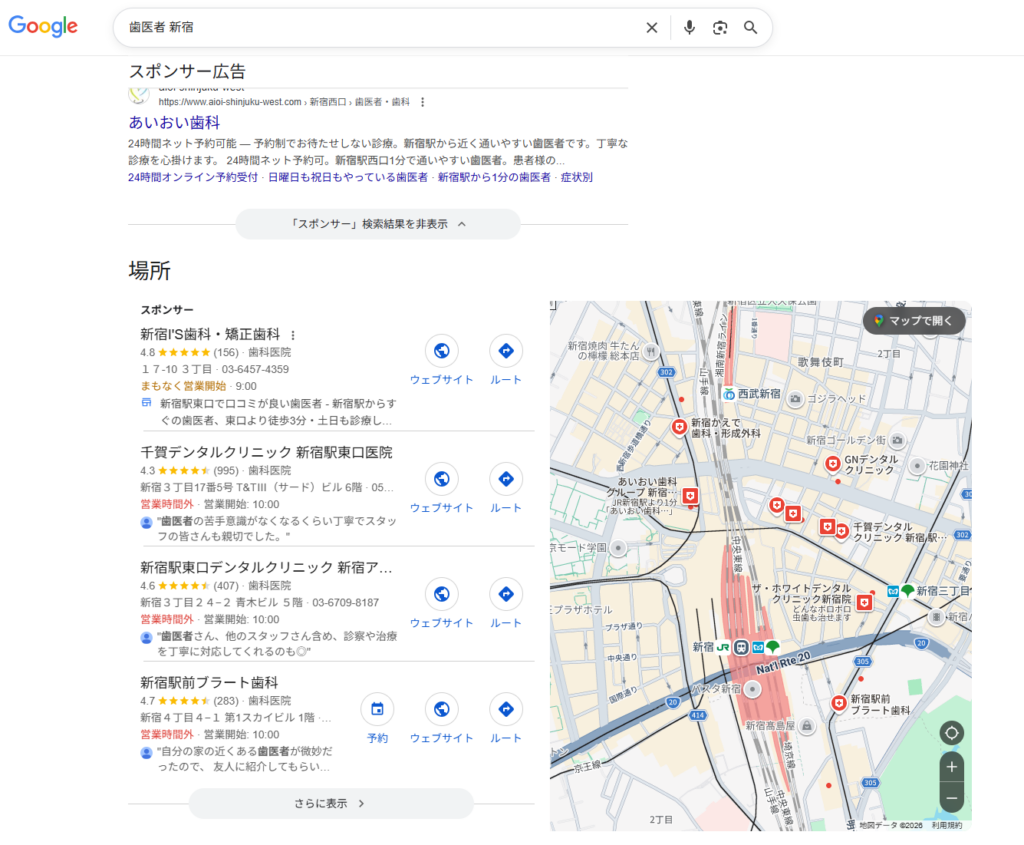Open 予約 booking for 新宿駅前ブラート歯科
Viewport: 1024px width, 845px height.
point(378,708)
